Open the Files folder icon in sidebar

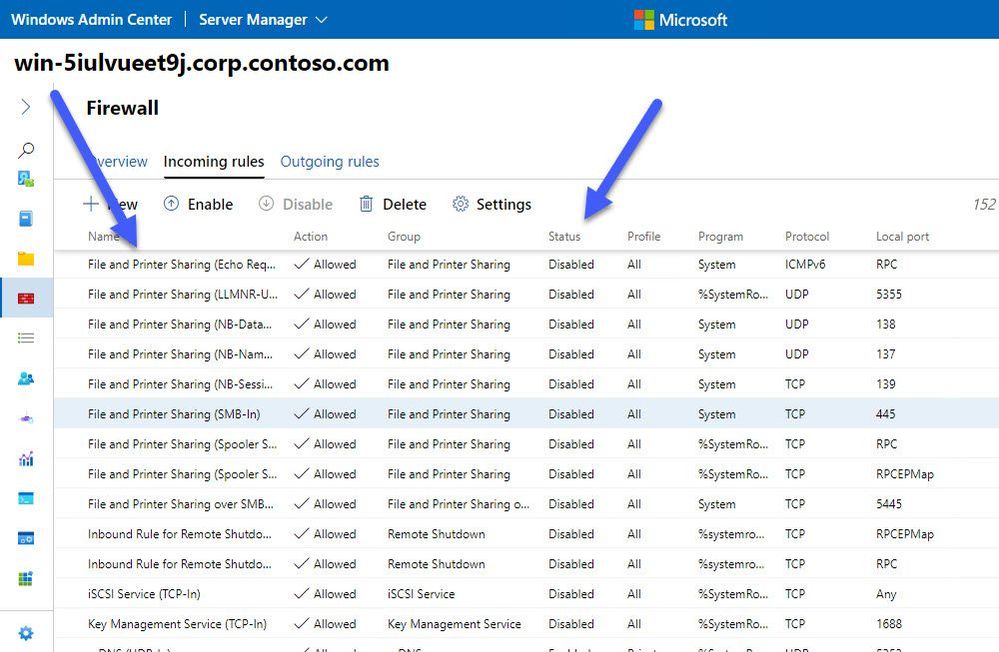[25, 259]
